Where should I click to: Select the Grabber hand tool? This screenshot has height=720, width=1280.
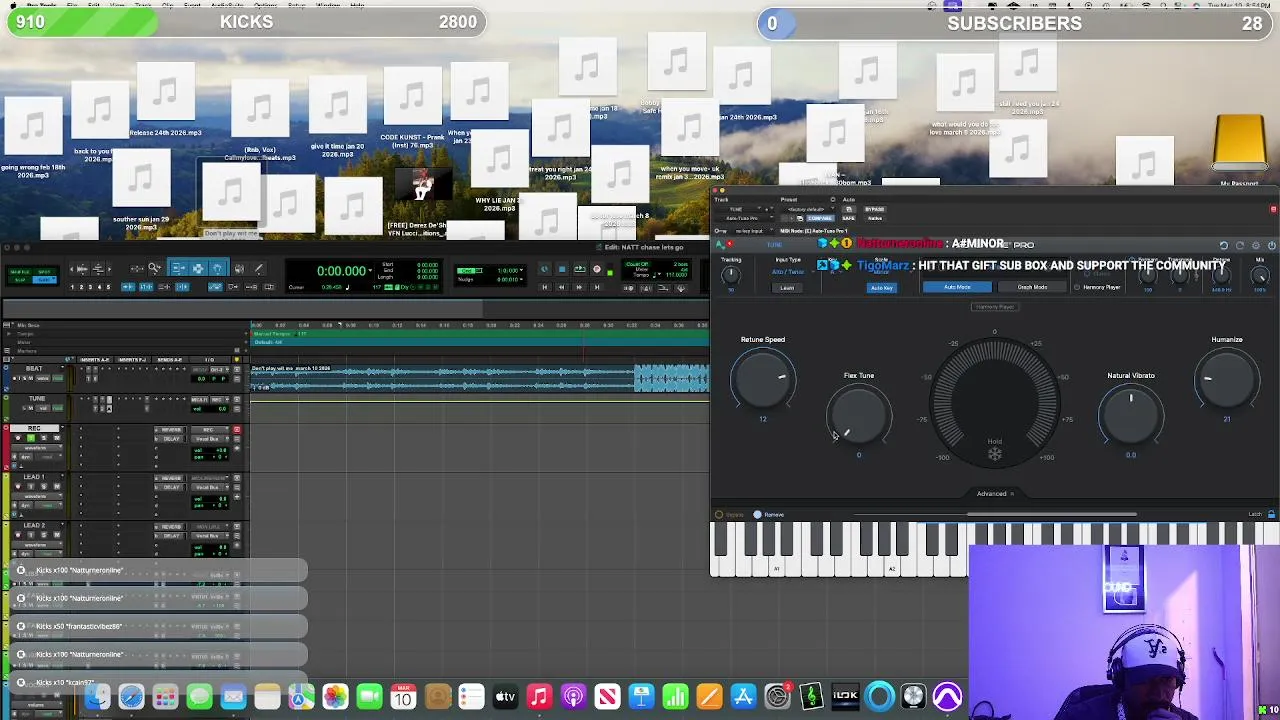click(x=218, y=268)
